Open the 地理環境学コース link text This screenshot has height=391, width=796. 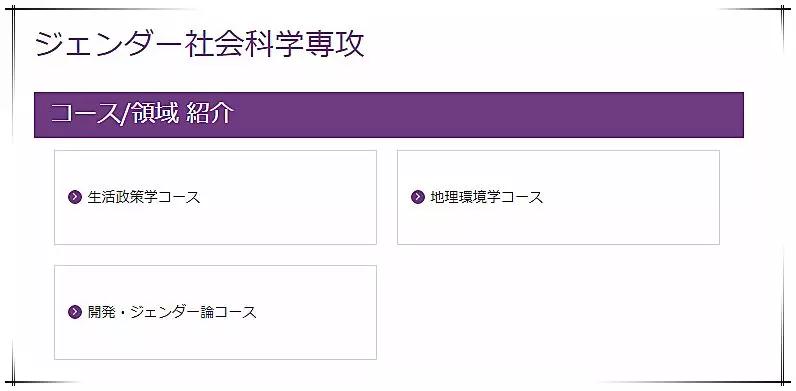(x=487, y=197)
